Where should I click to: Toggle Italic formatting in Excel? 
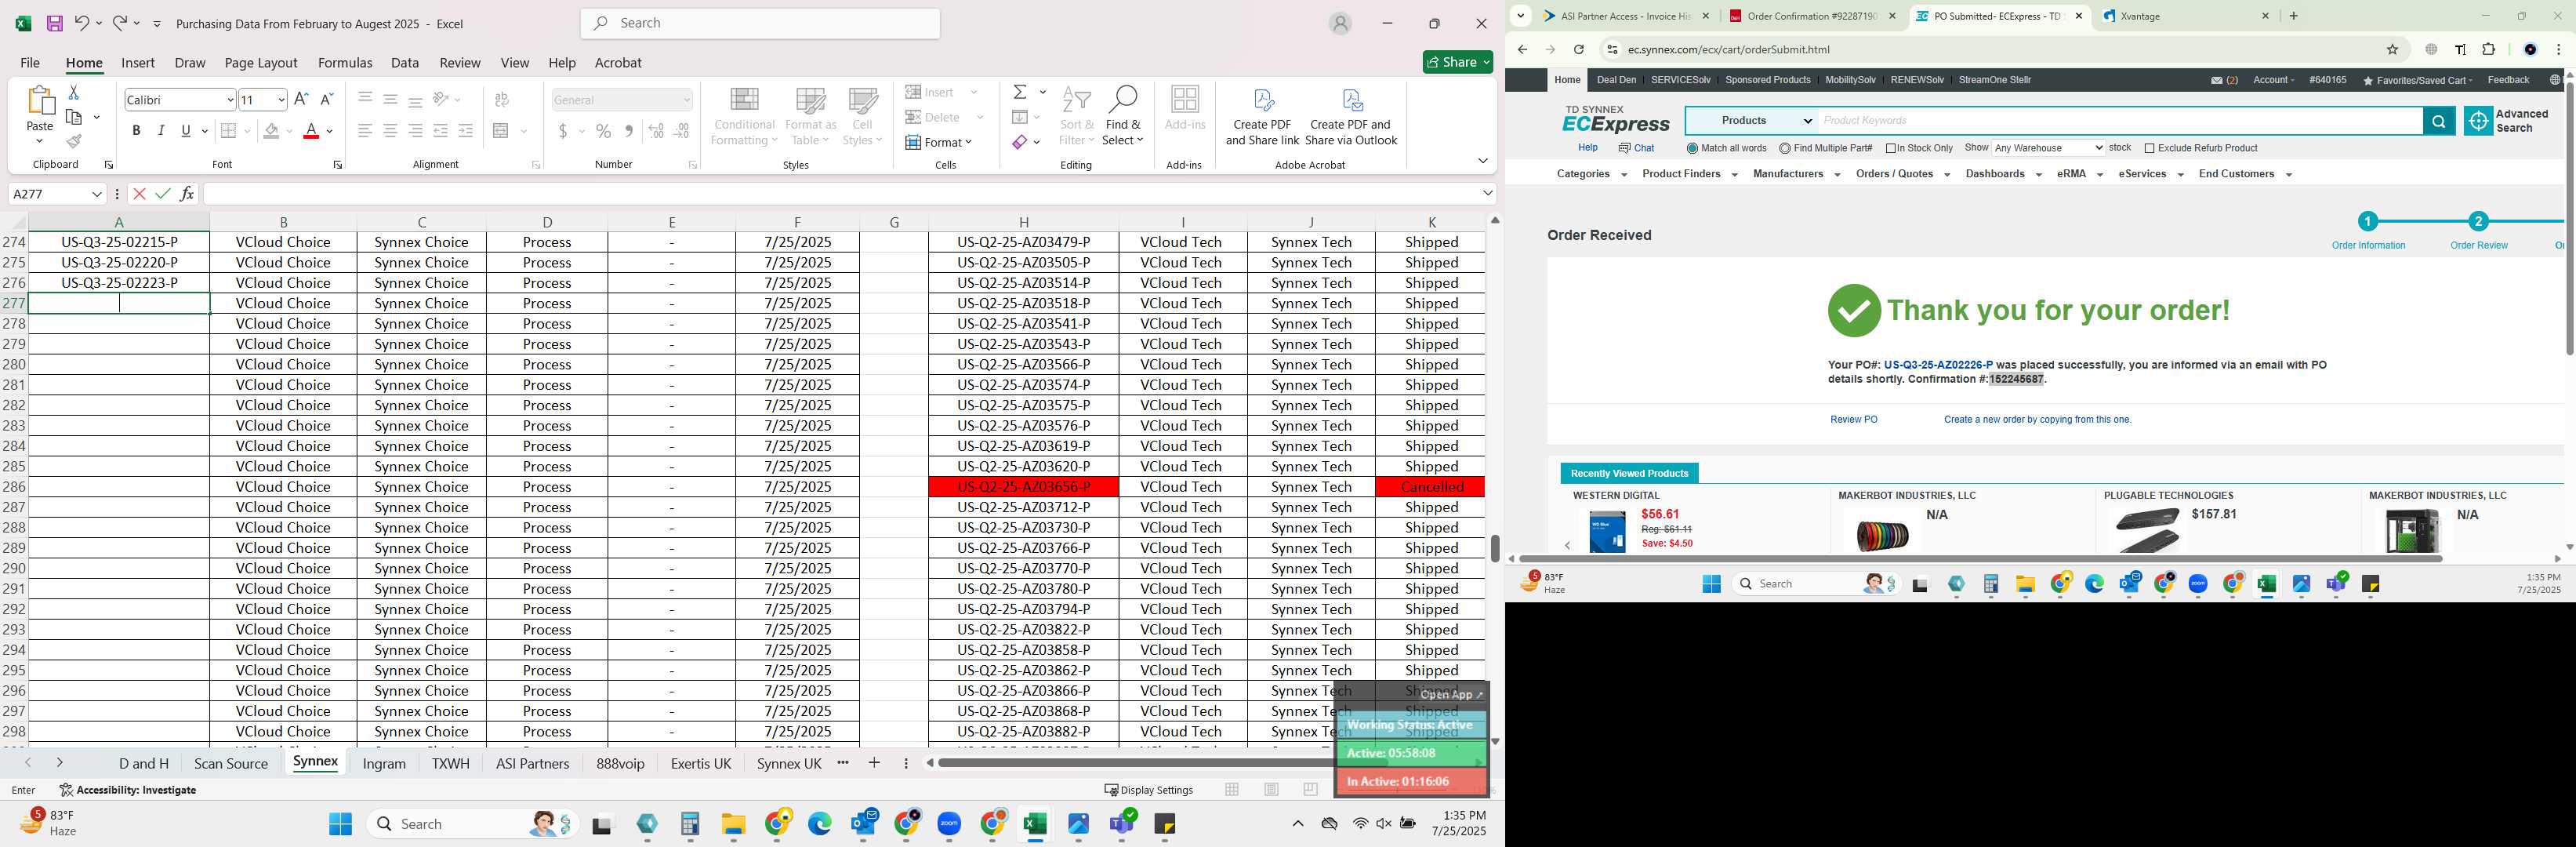coord(161,131)
